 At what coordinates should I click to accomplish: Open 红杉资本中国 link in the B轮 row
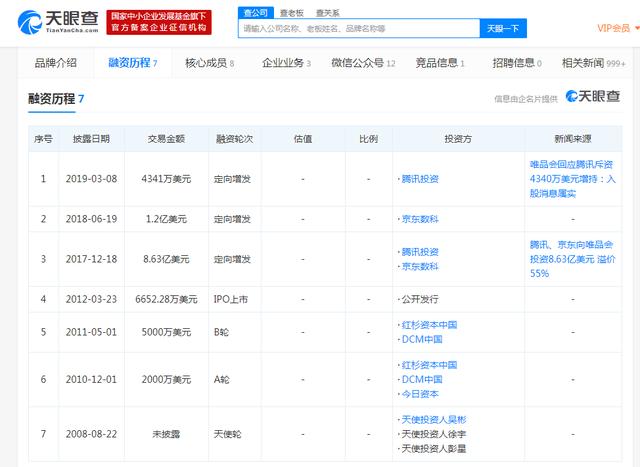[x=429, y=325]
